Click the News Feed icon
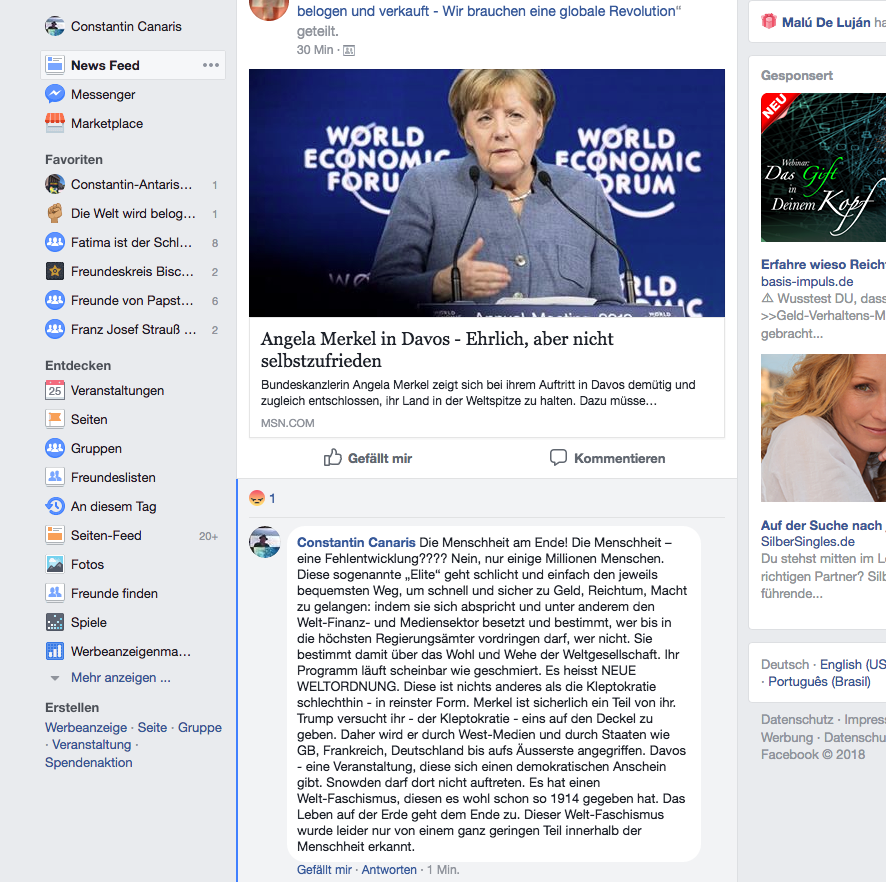The height and width of the screenshot is (882, 886). pos(55,65)
